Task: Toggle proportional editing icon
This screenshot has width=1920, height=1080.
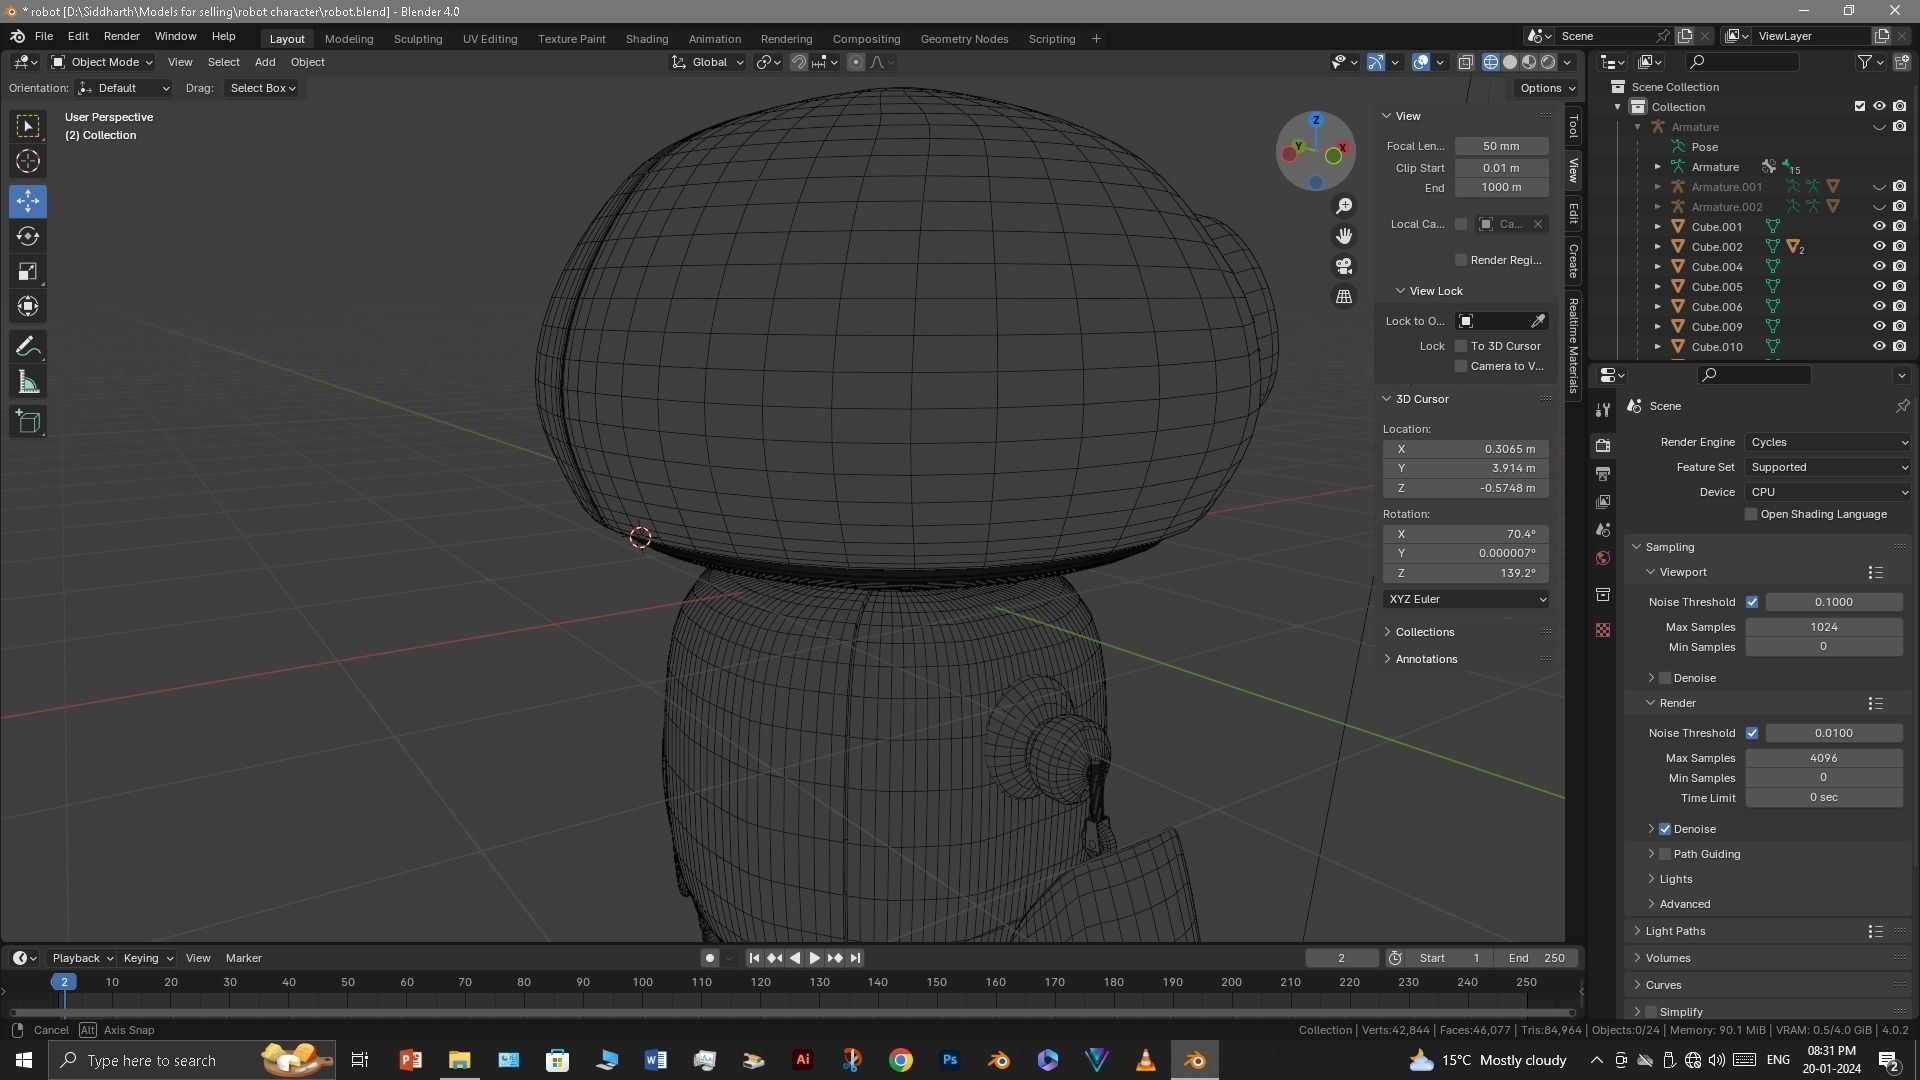Action: (x=856, y=62)
